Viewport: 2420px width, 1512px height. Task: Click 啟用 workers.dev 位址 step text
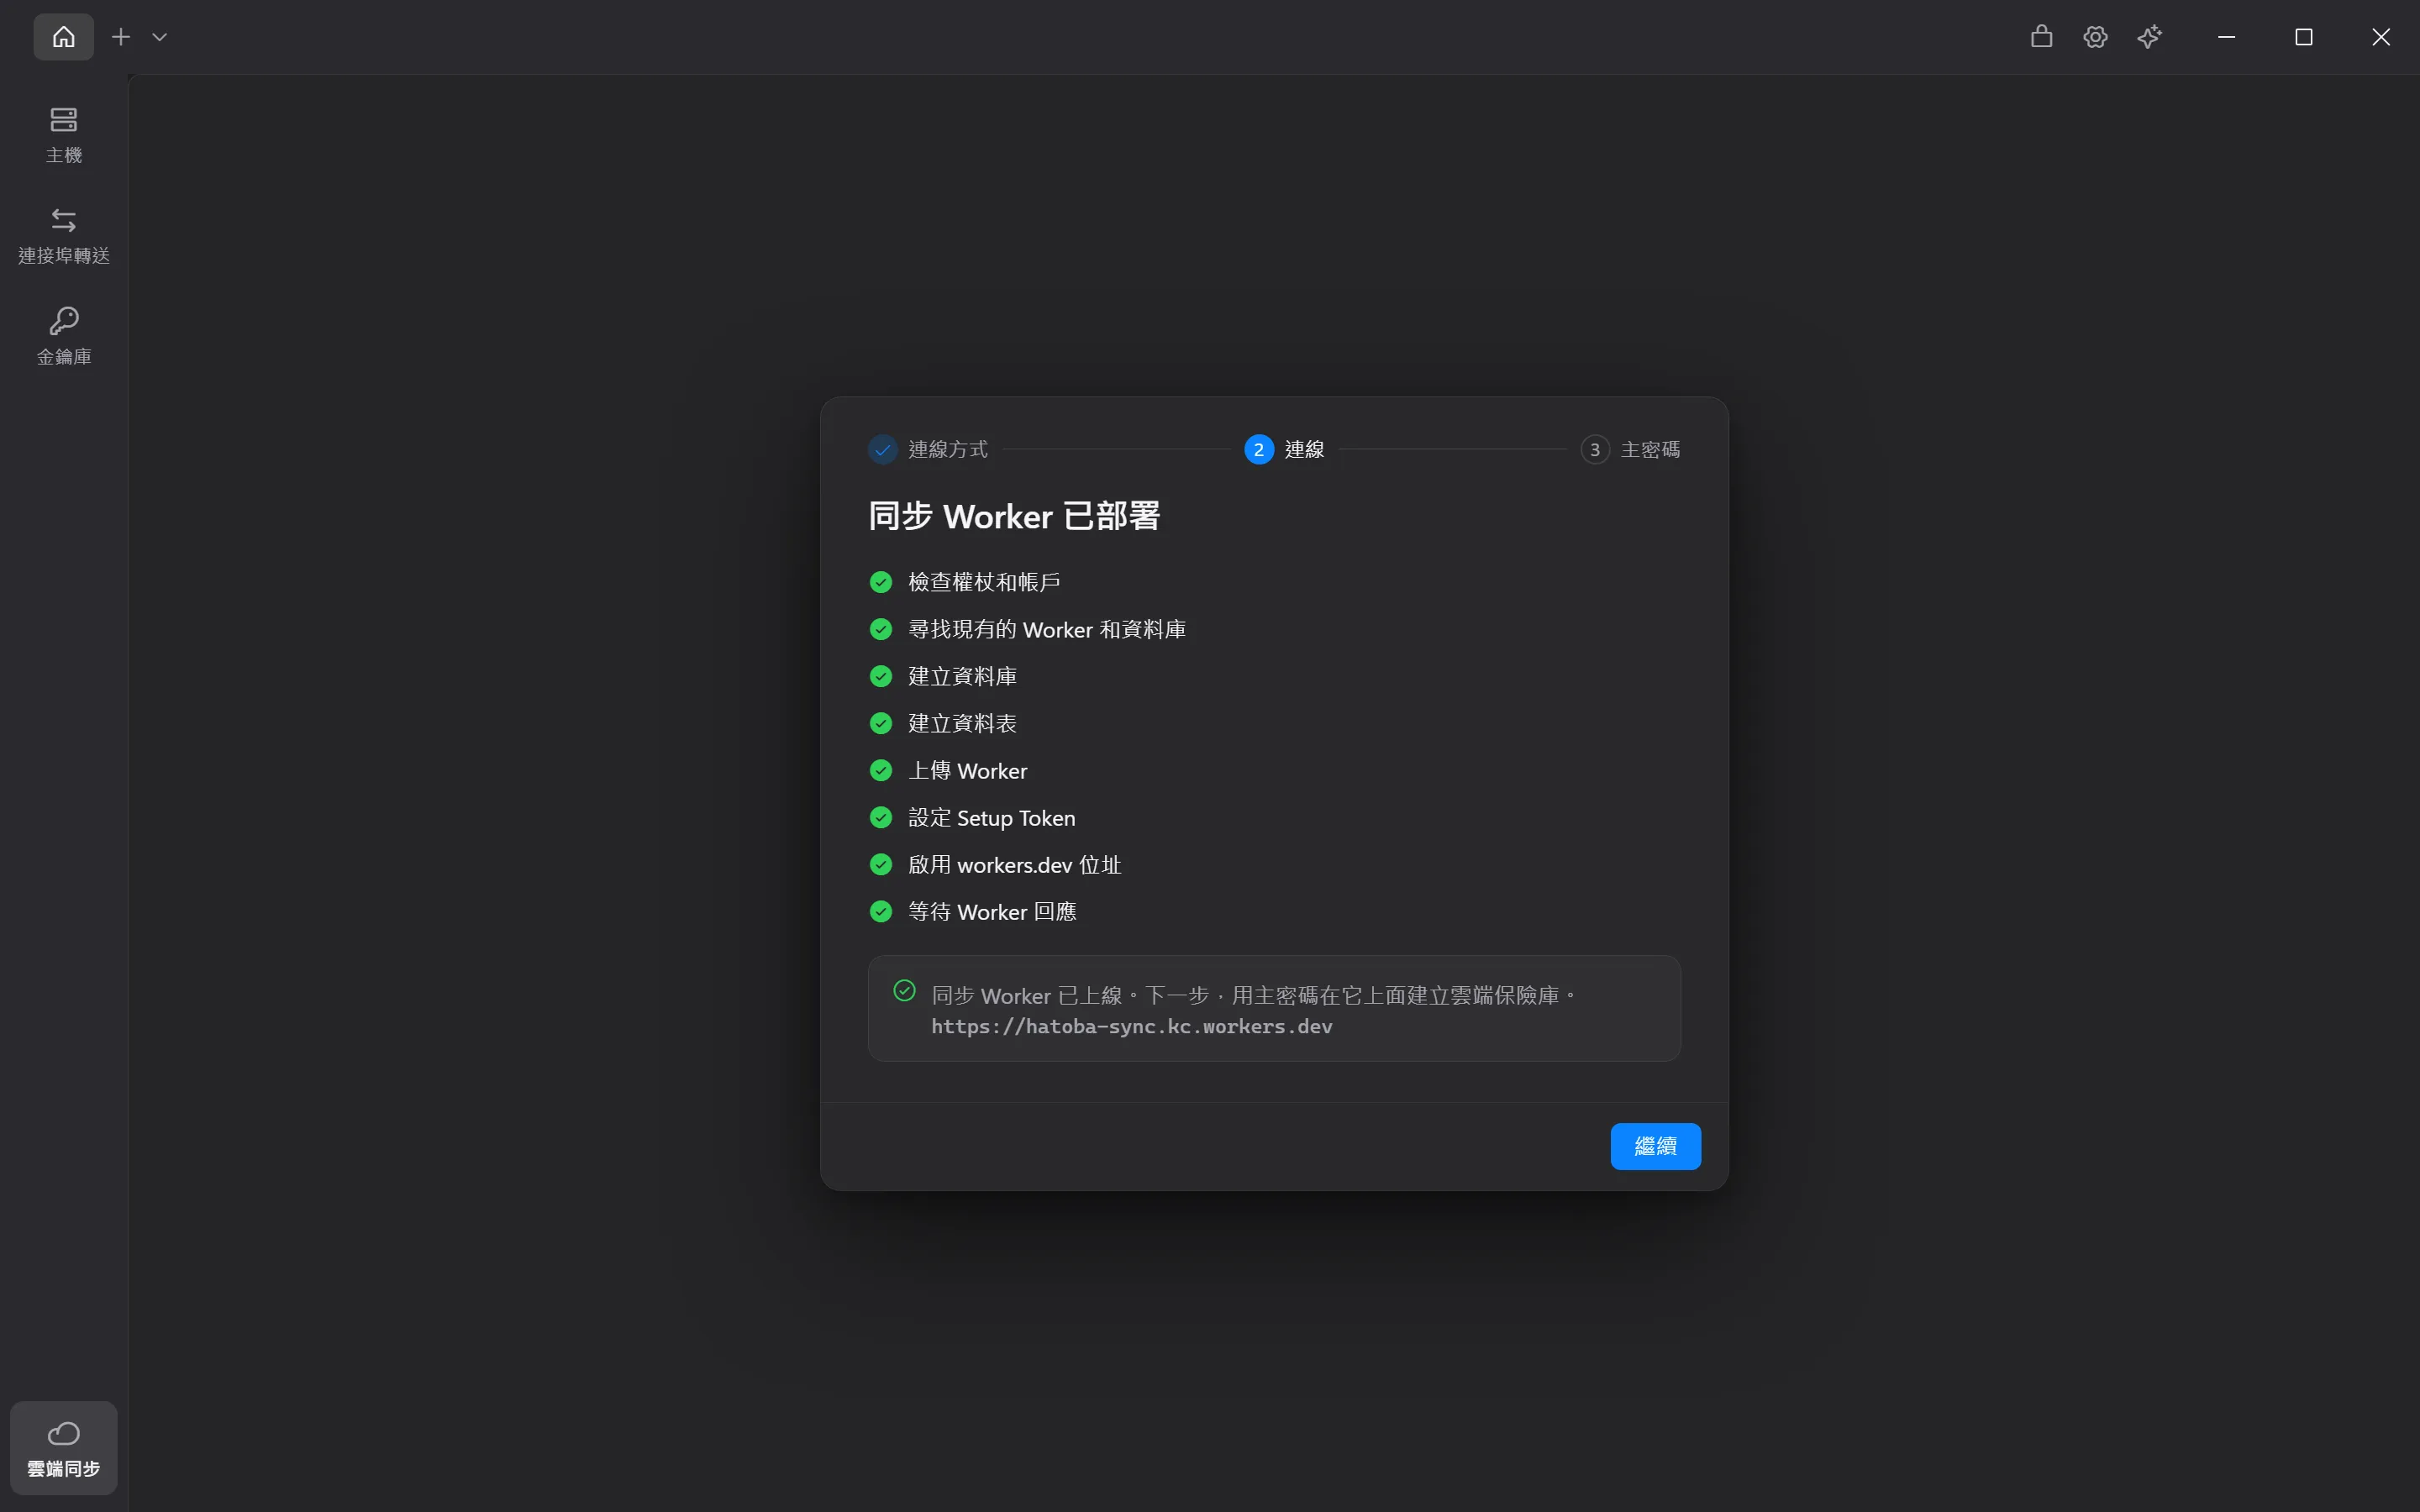click(x=1014, y=864)
